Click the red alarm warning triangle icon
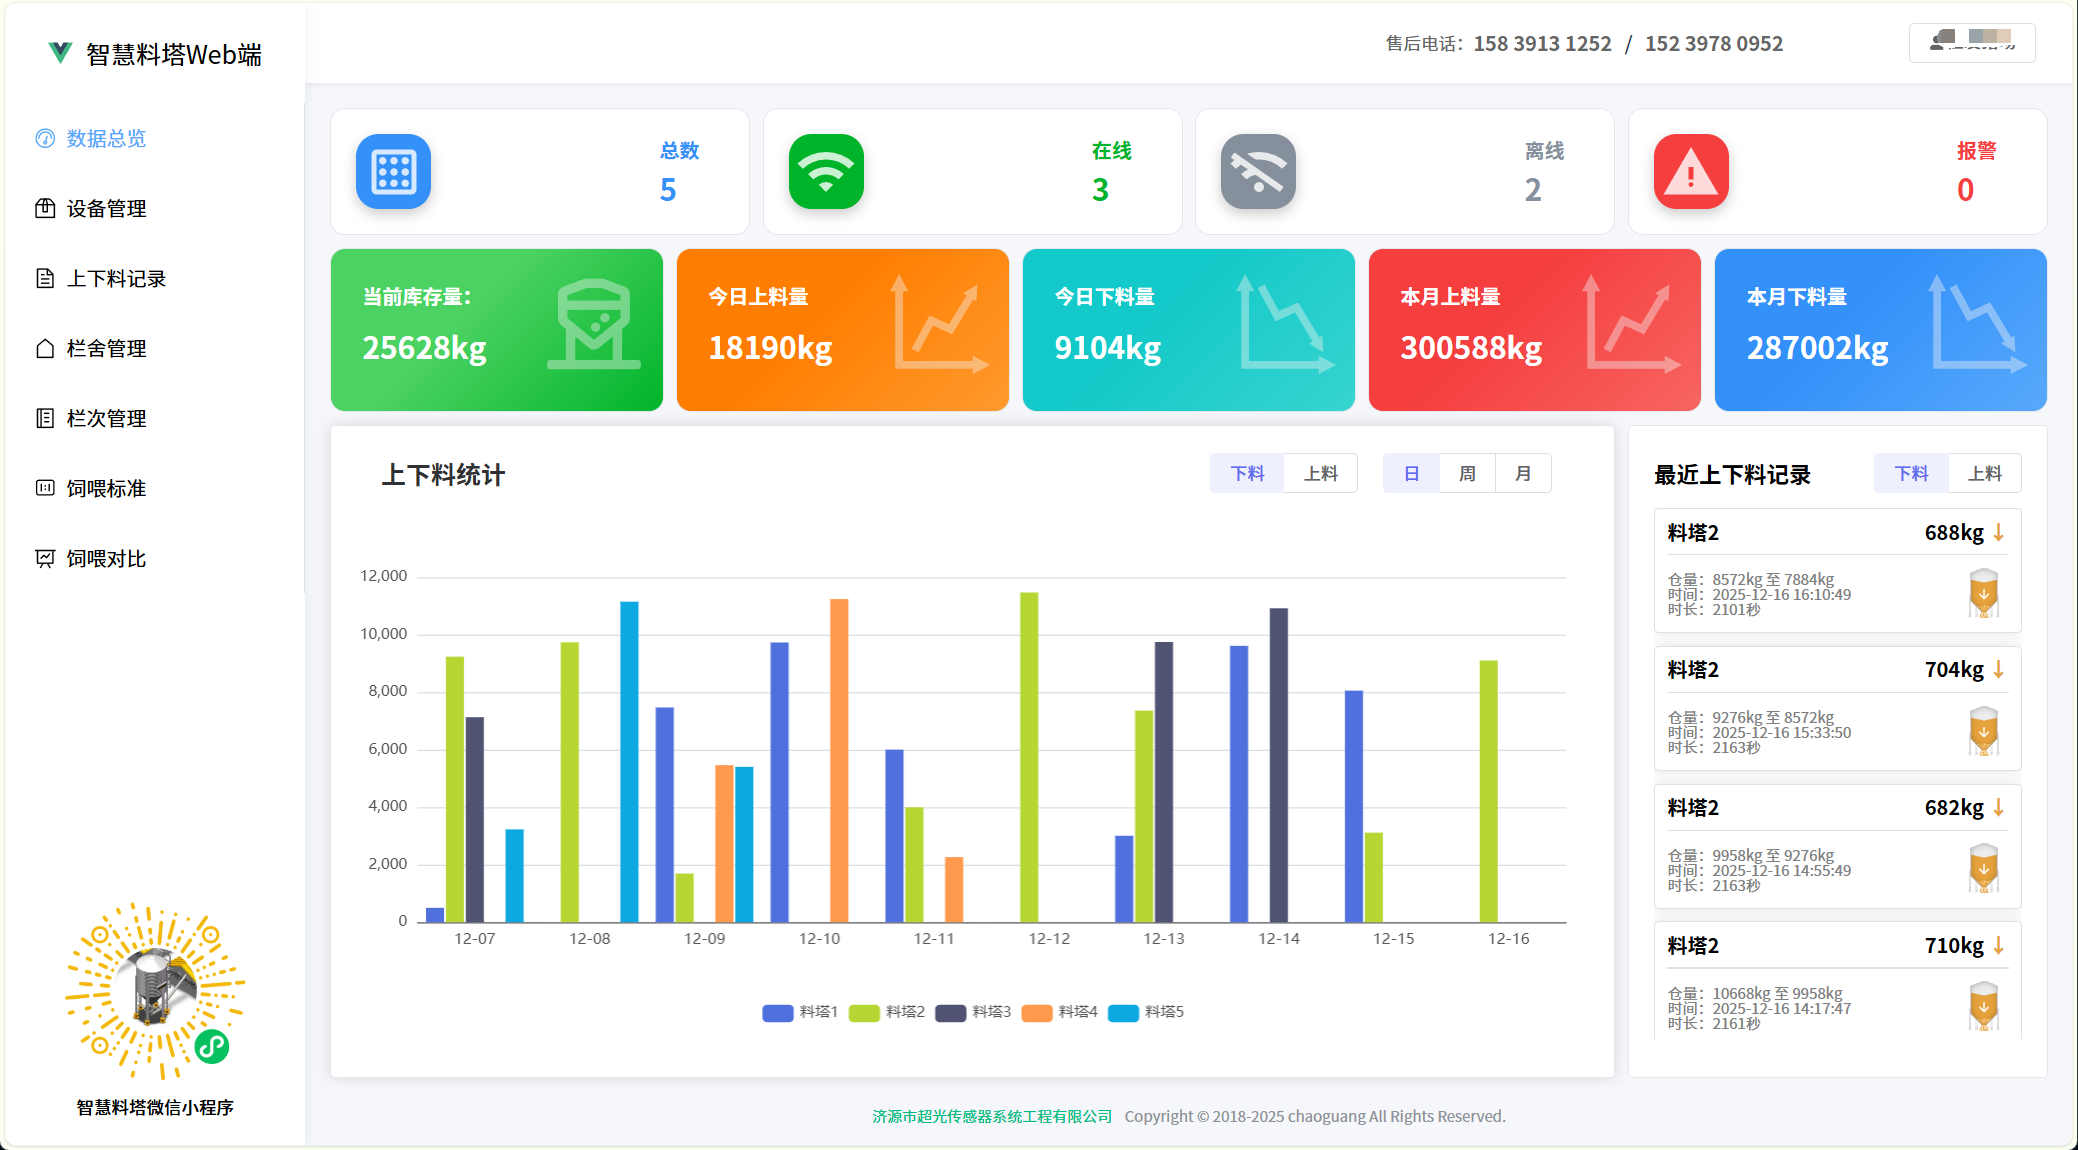Screen dimensions: 2078x1150 click(1690, 172)
